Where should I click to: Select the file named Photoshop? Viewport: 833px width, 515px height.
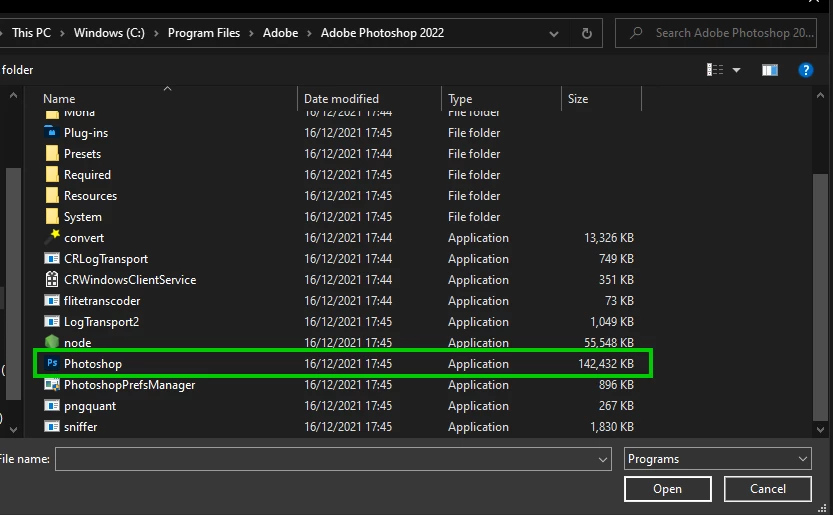(93, 364)
